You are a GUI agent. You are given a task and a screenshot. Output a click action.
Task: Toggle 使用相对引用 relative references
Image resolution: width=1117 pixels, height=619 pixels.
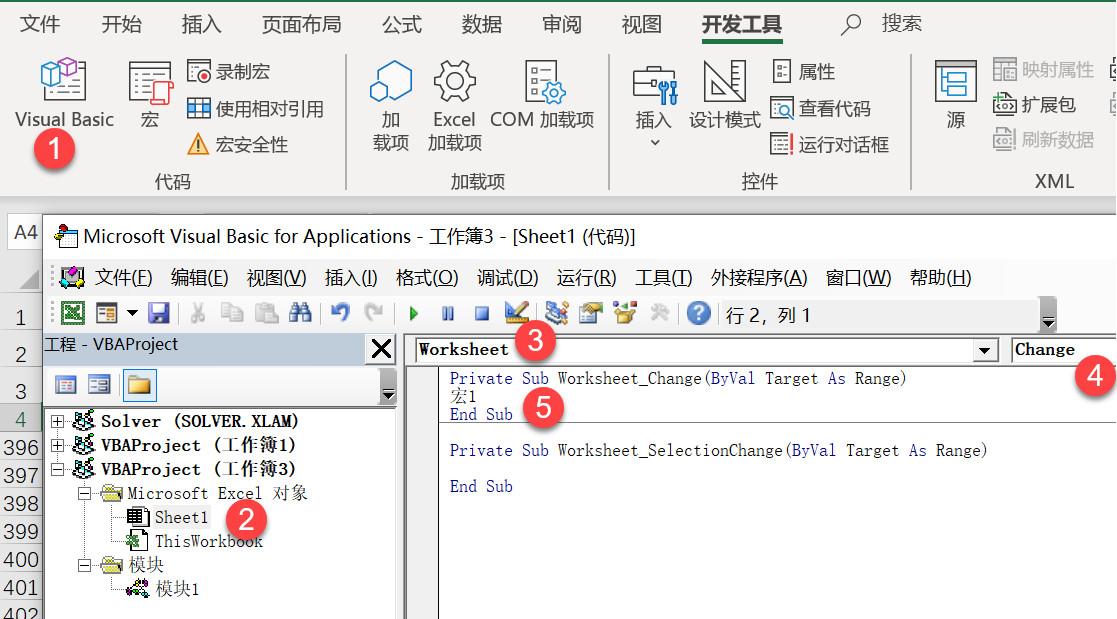tap(255, 108)
